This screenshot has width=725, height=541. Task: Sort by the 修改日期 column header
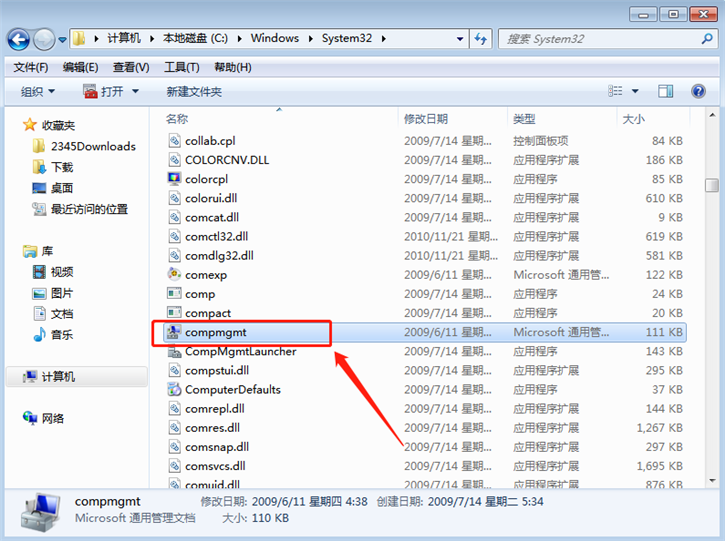pyautogui.click(x=426, y=119)
